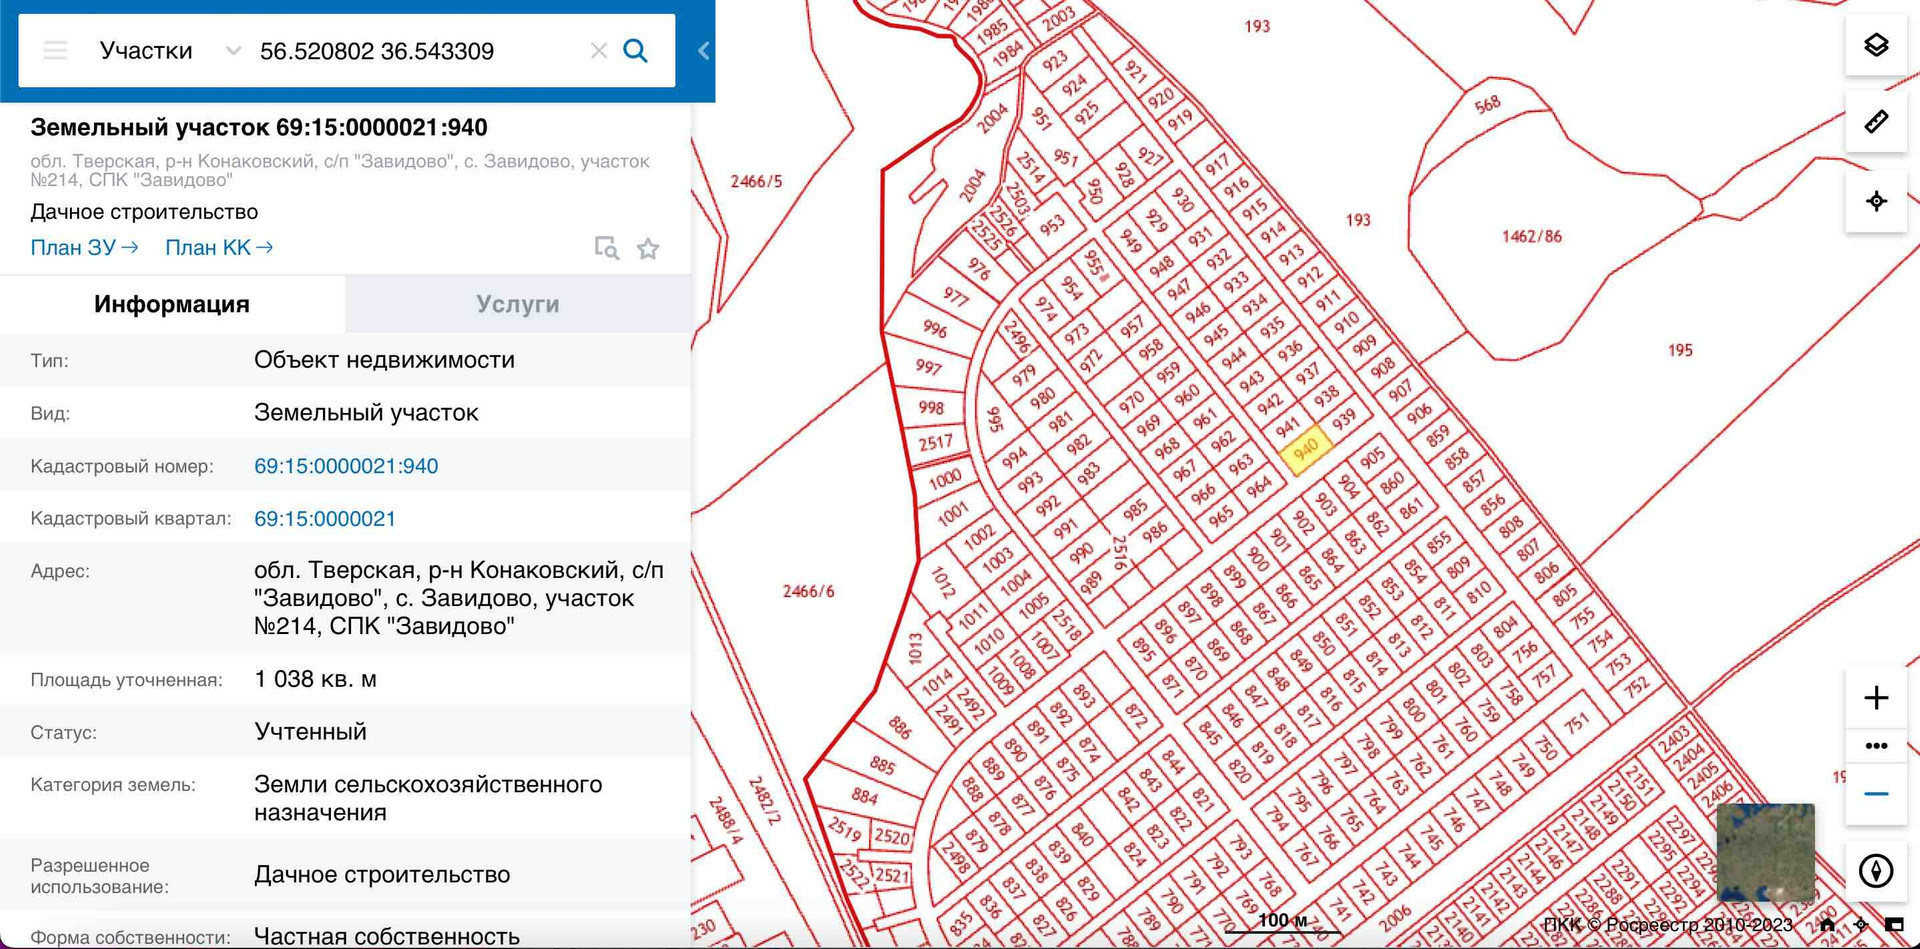Open the hamburger menu in search bar
The image size is (1920, 949).
pos(55,51)
